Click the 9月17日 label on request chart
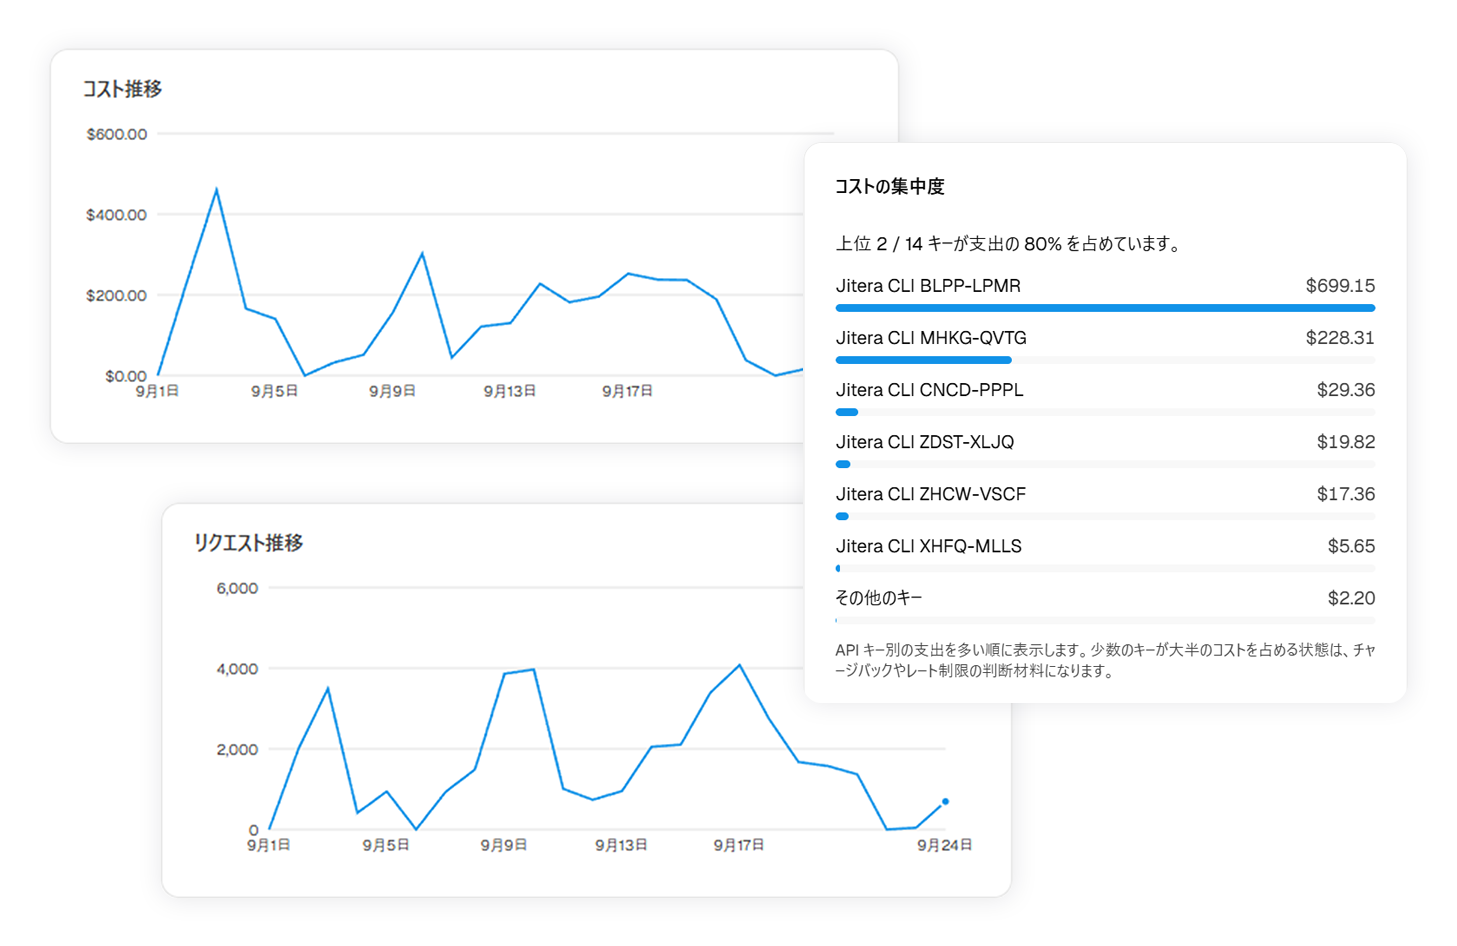 coord(738,846)
